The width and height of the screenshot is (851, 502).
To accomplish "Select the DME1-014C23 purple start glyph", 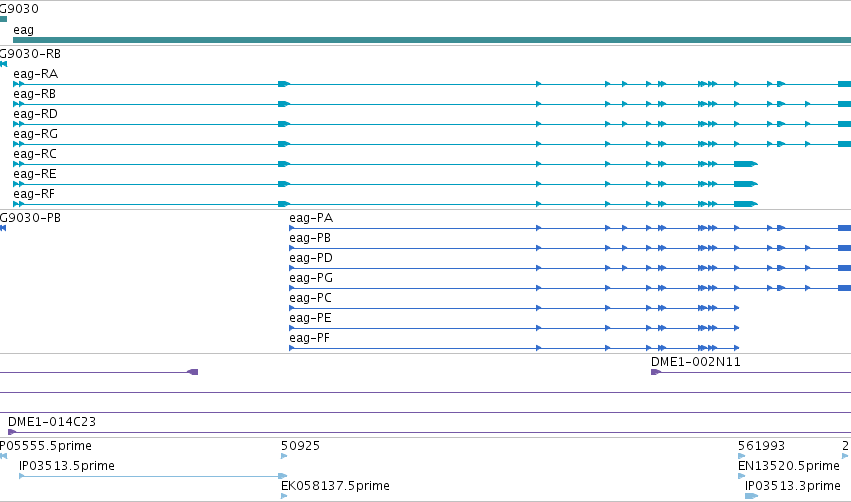I will pyautogui.click(x=12, y=432).
